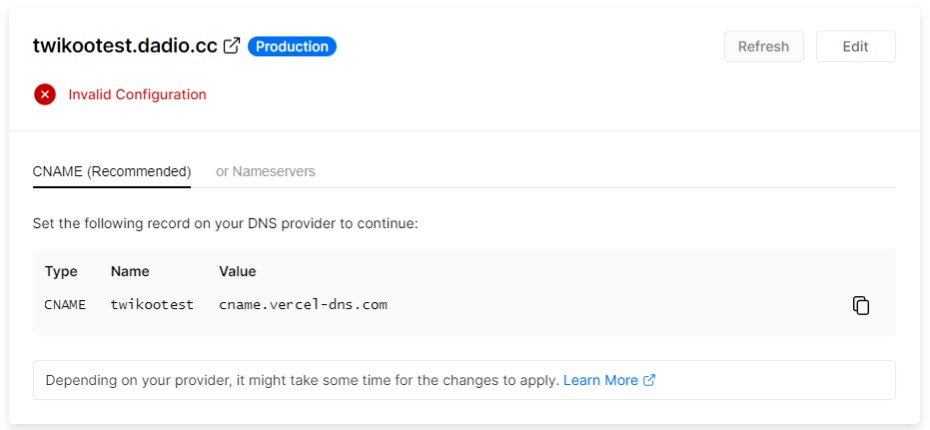The width and height of the screenshot is (930, 430).
Task: Switch to the Nameservers tab
Action: point(265,171)
